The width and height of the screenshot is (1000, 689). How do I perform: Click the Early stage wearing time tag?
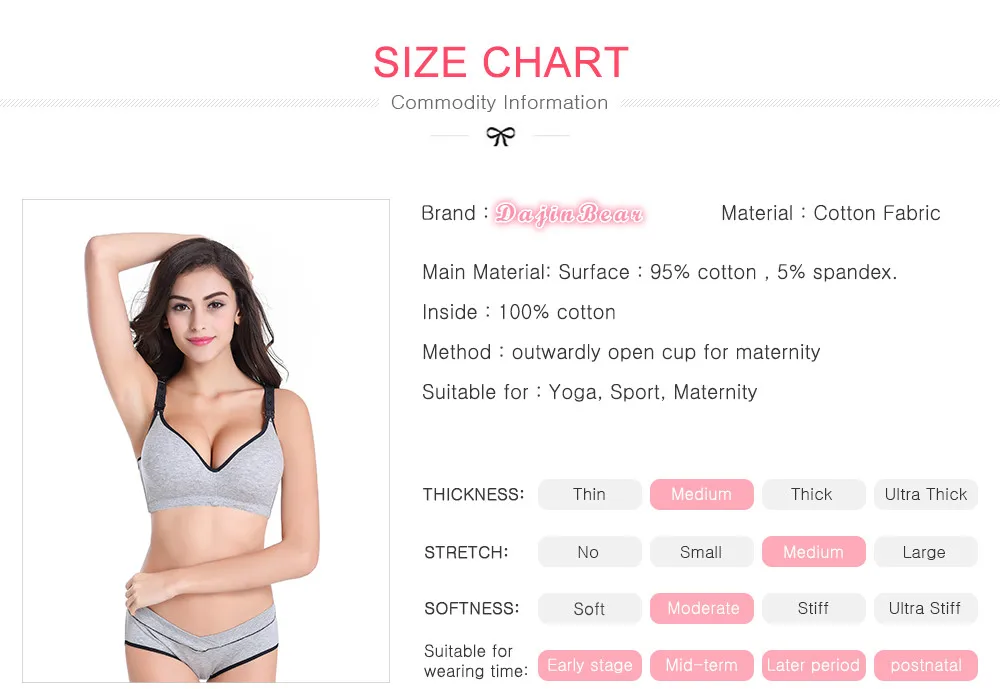pos(589,665)
